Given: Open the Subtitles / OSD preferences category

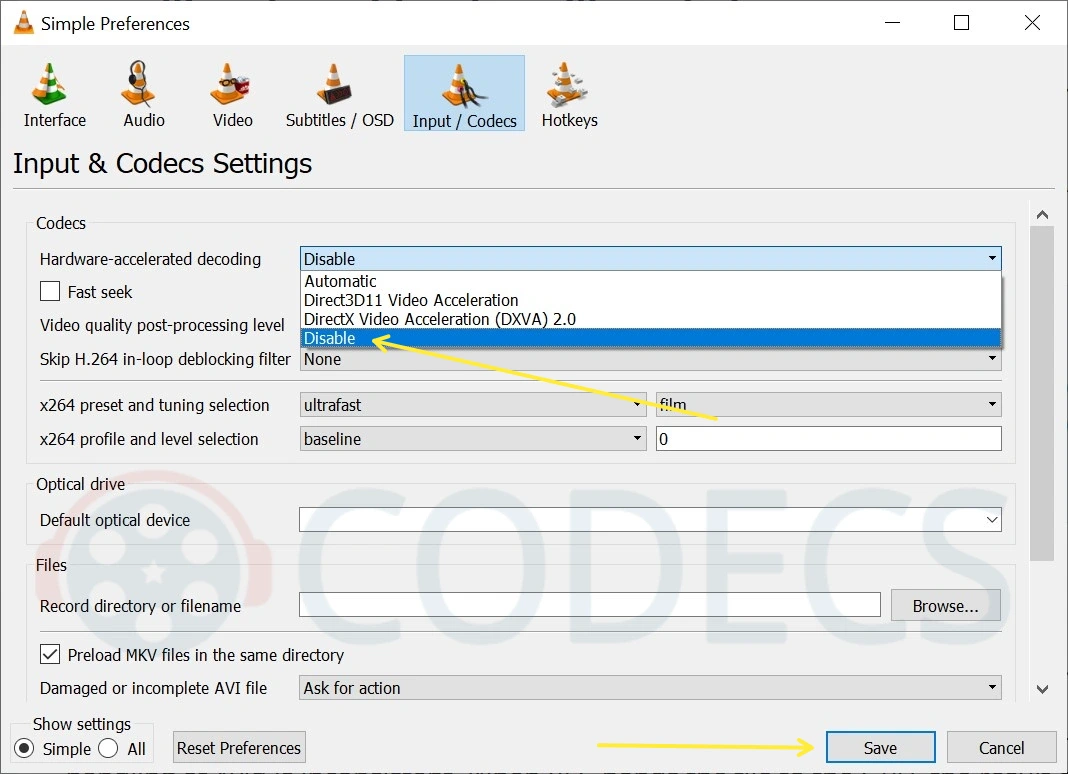Looking at the screenshot, I should click(339, 95).
